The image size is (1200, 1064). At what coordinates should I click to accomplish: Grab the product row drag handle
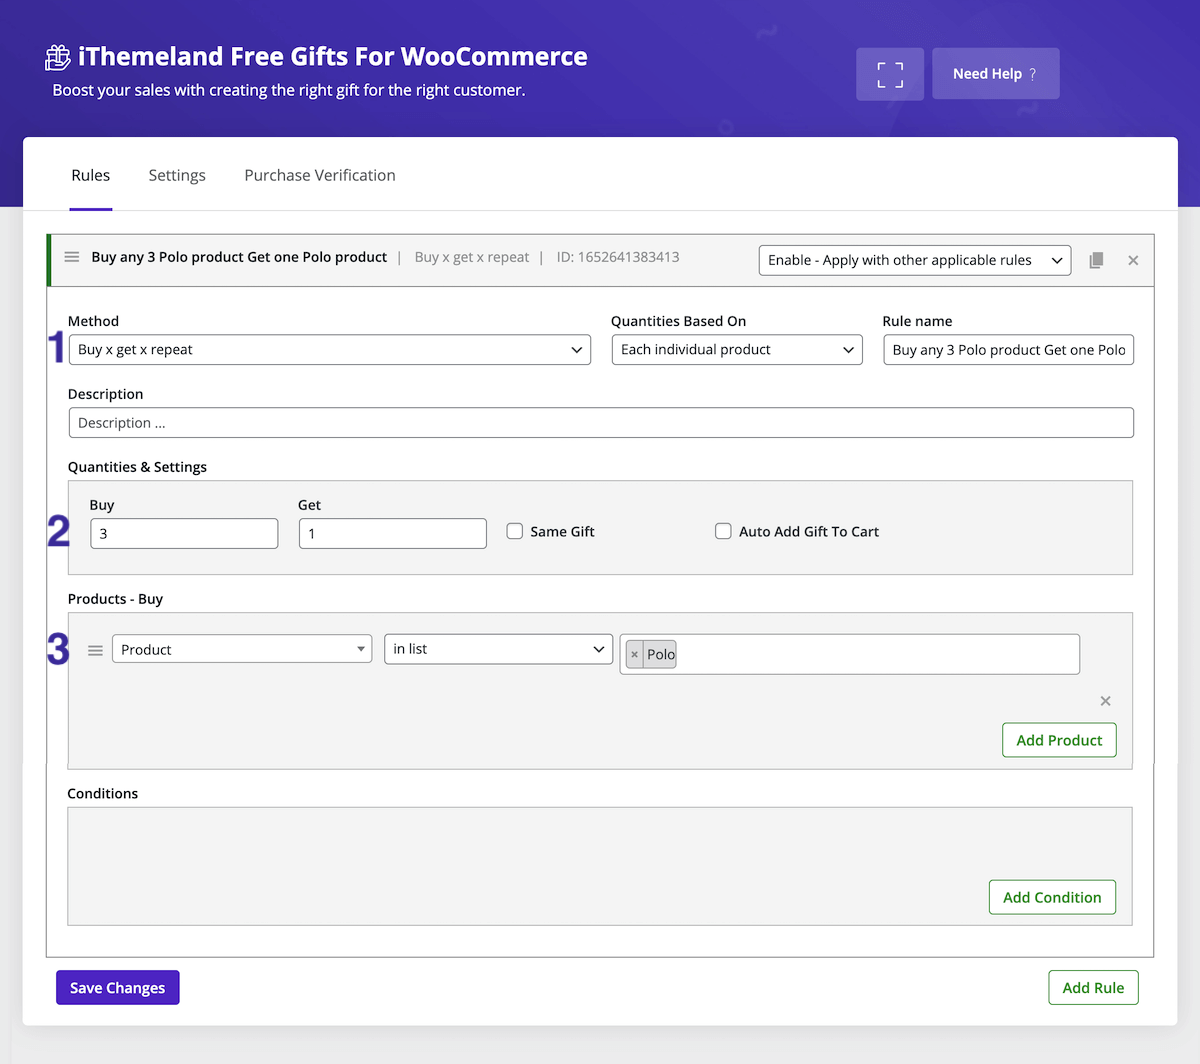(95, 650)
